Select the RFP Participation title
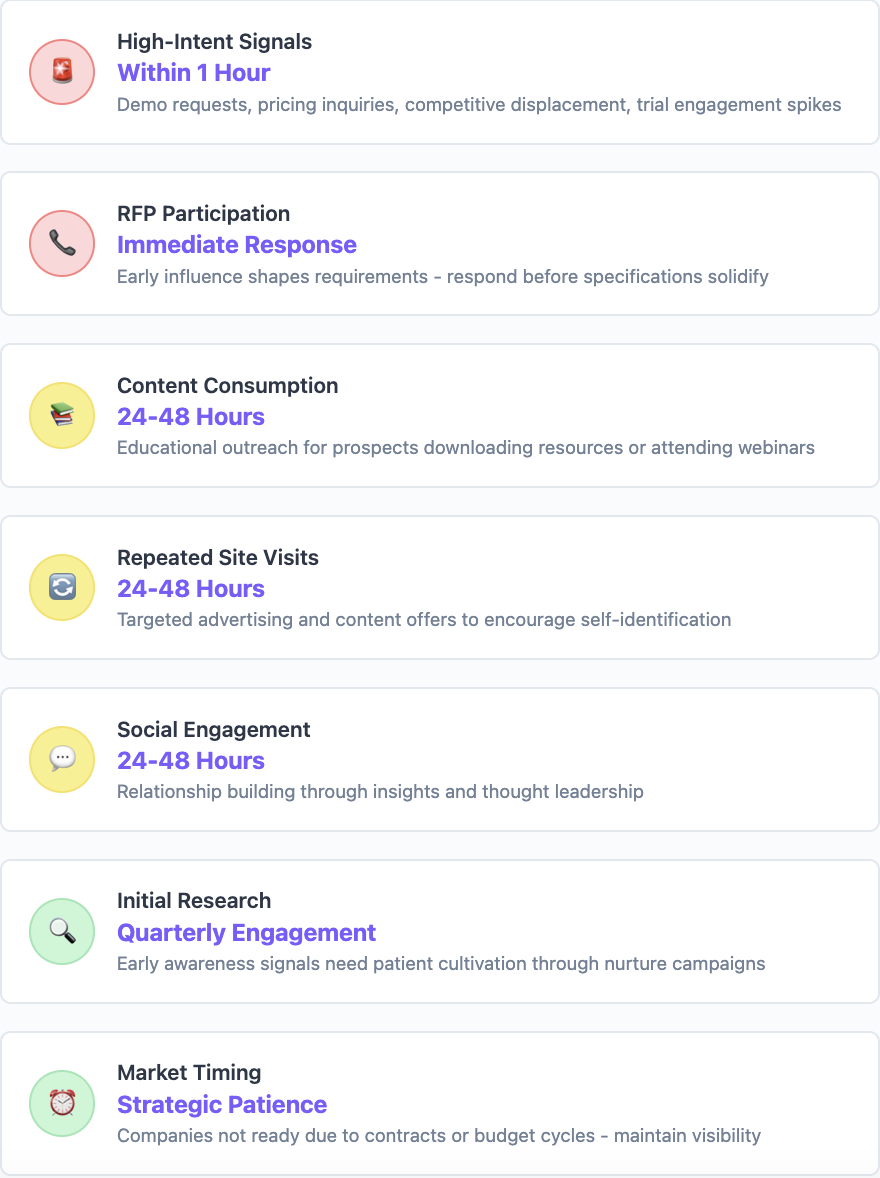This screenshot has width=880, height=1178. click(204, 213)
